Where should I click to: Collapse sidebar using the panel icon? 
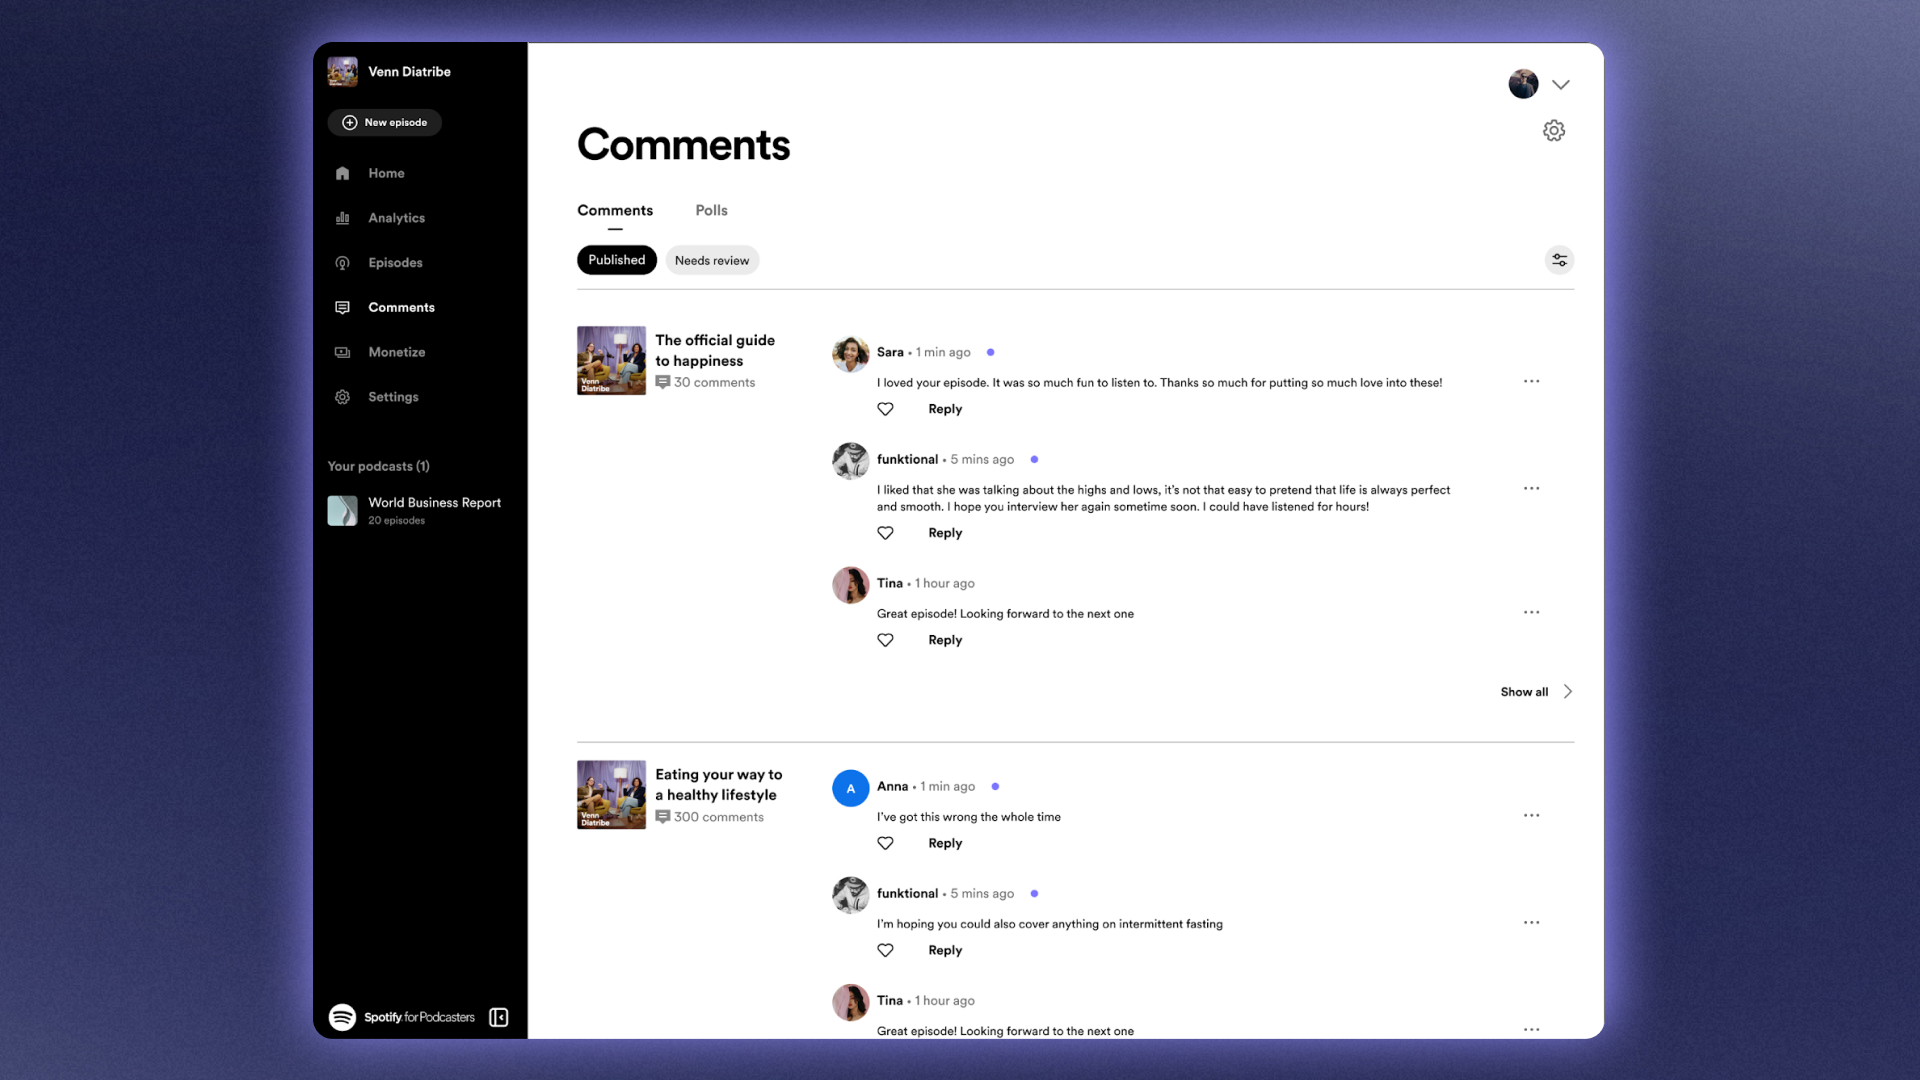499,1017
